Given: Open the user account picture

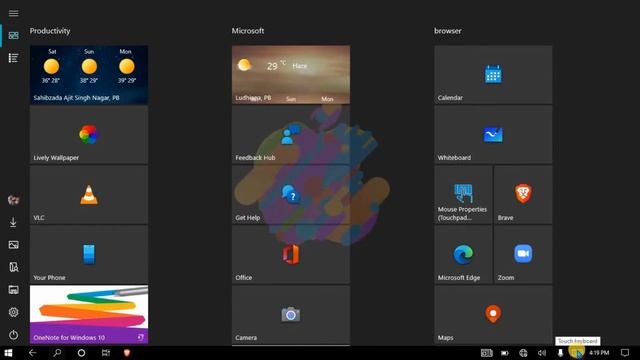Looking at the screenshot, I should 13,200.
